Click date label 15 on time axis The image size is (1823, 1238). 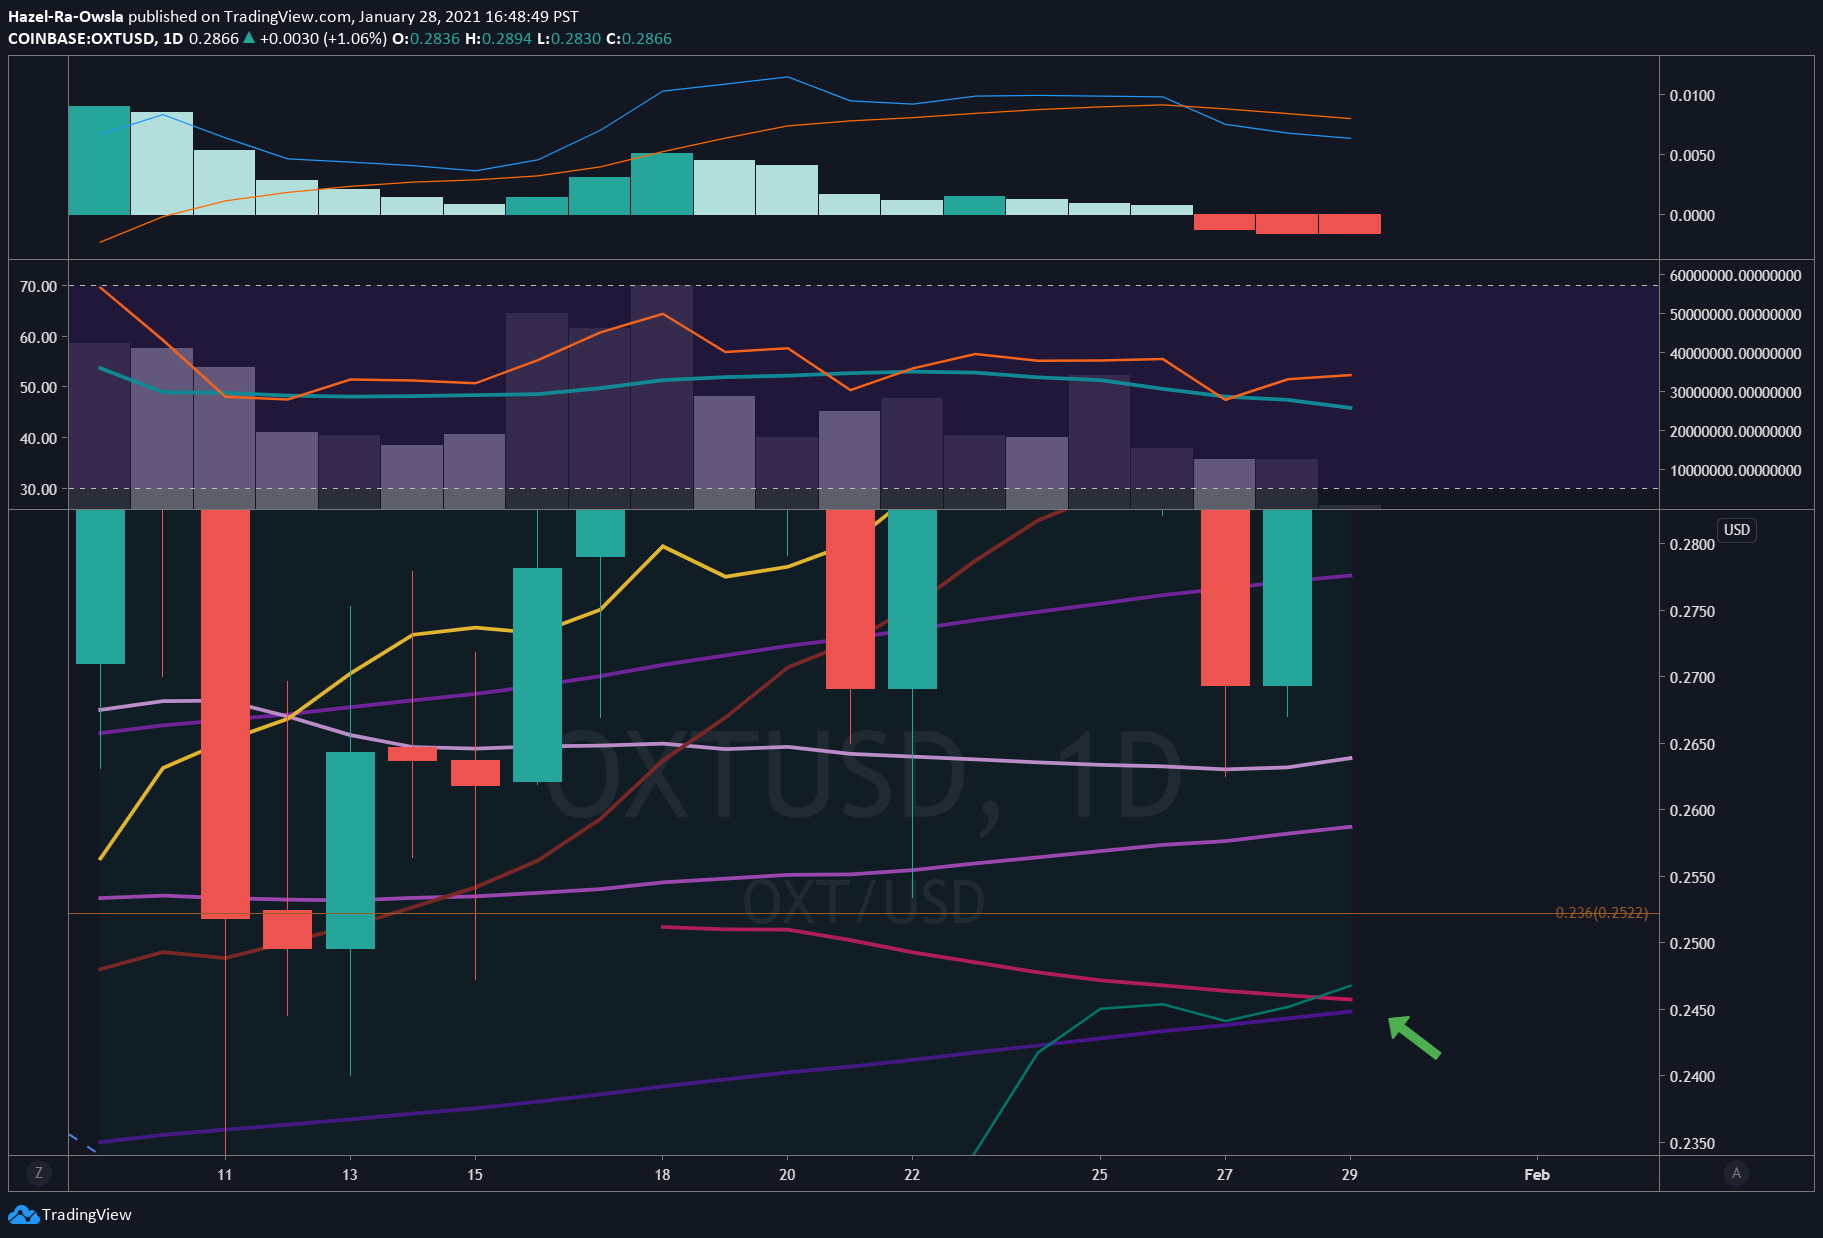pos(475,1174)
